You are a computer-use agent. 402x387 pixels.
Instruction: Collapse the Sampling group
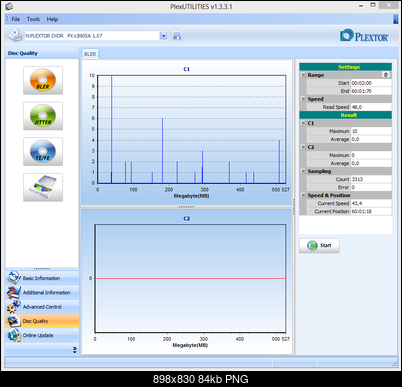tap(303, 171)
